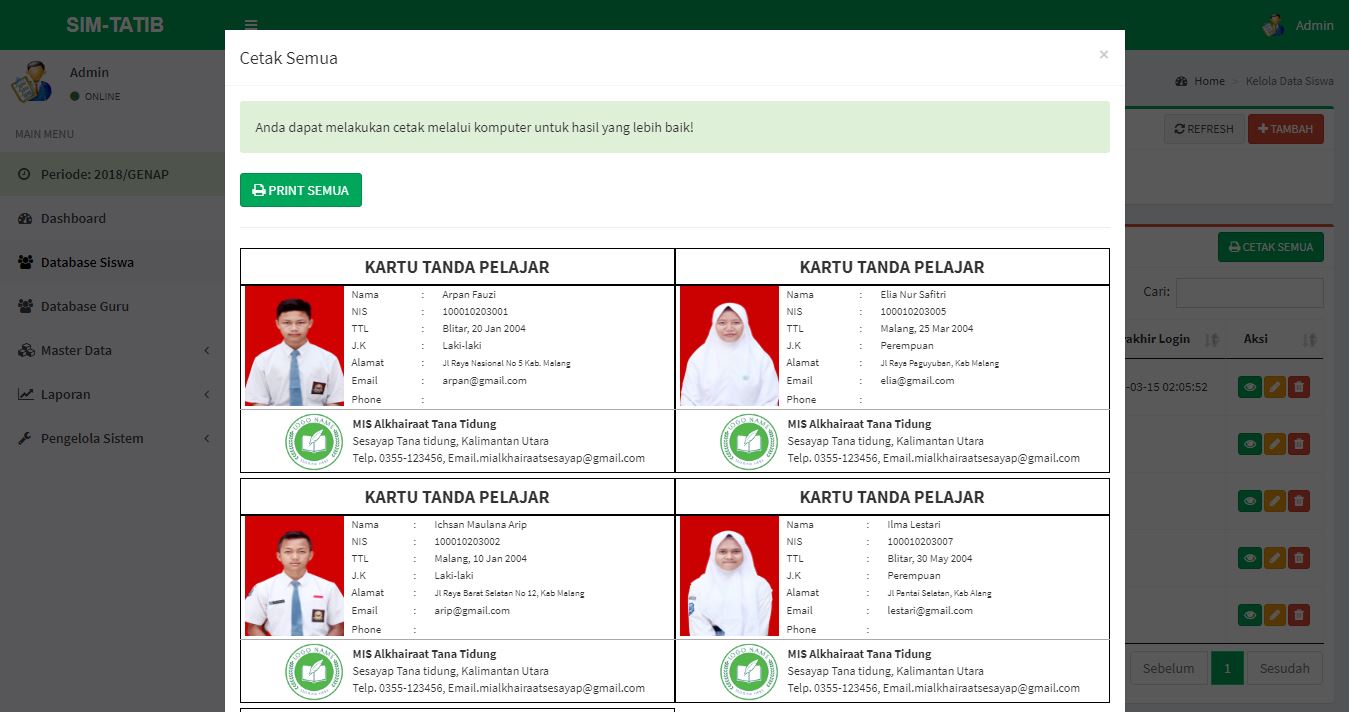
Task: Go to the Sebelum pagination page
Action: coord(1168,668)
